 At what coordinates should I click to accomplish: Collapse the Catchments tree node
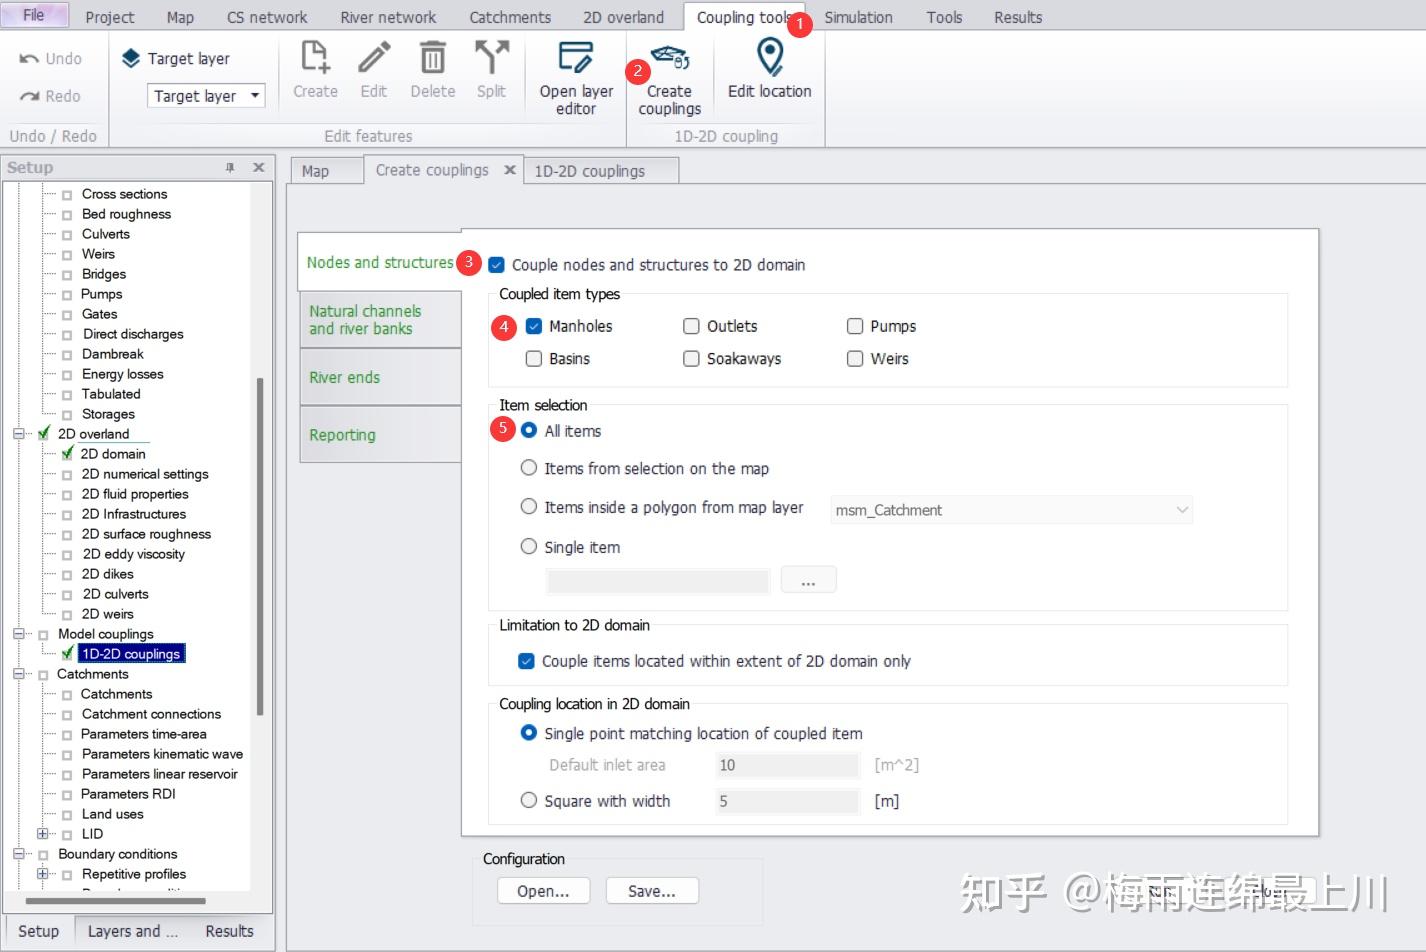(18, 674)
